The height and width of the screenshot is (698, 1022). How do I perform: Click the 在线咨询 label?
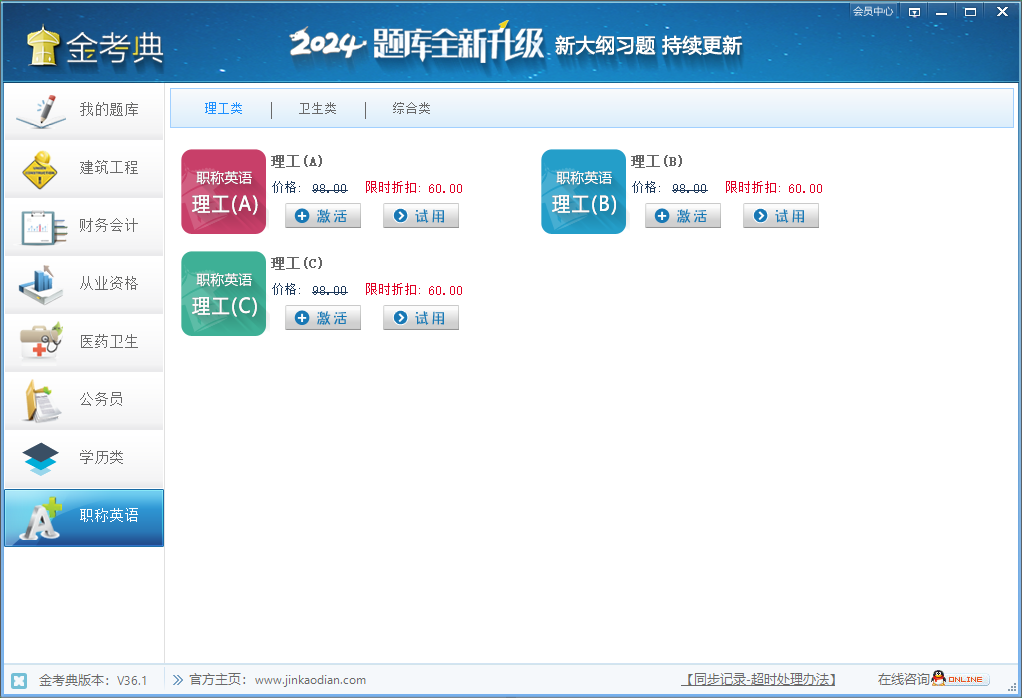tap(903, 679)
